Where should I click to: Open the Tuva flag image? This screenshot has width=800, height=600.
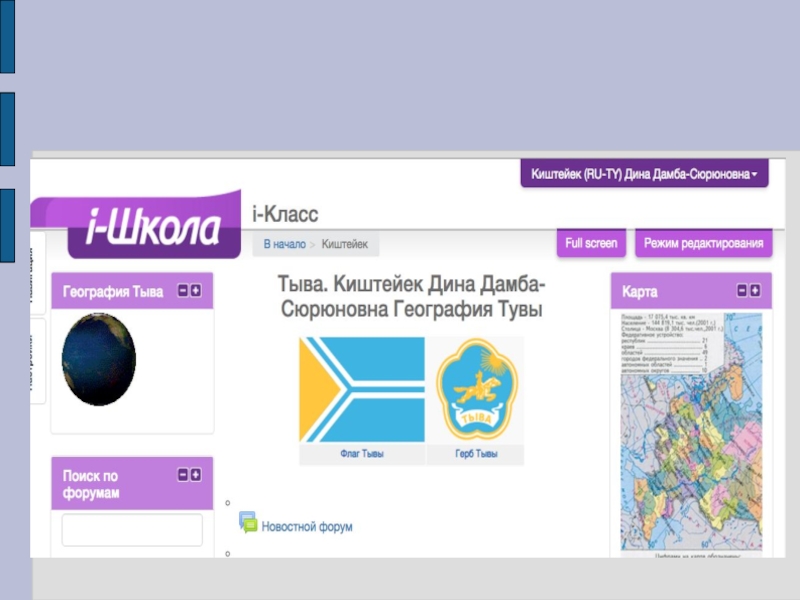362,389
